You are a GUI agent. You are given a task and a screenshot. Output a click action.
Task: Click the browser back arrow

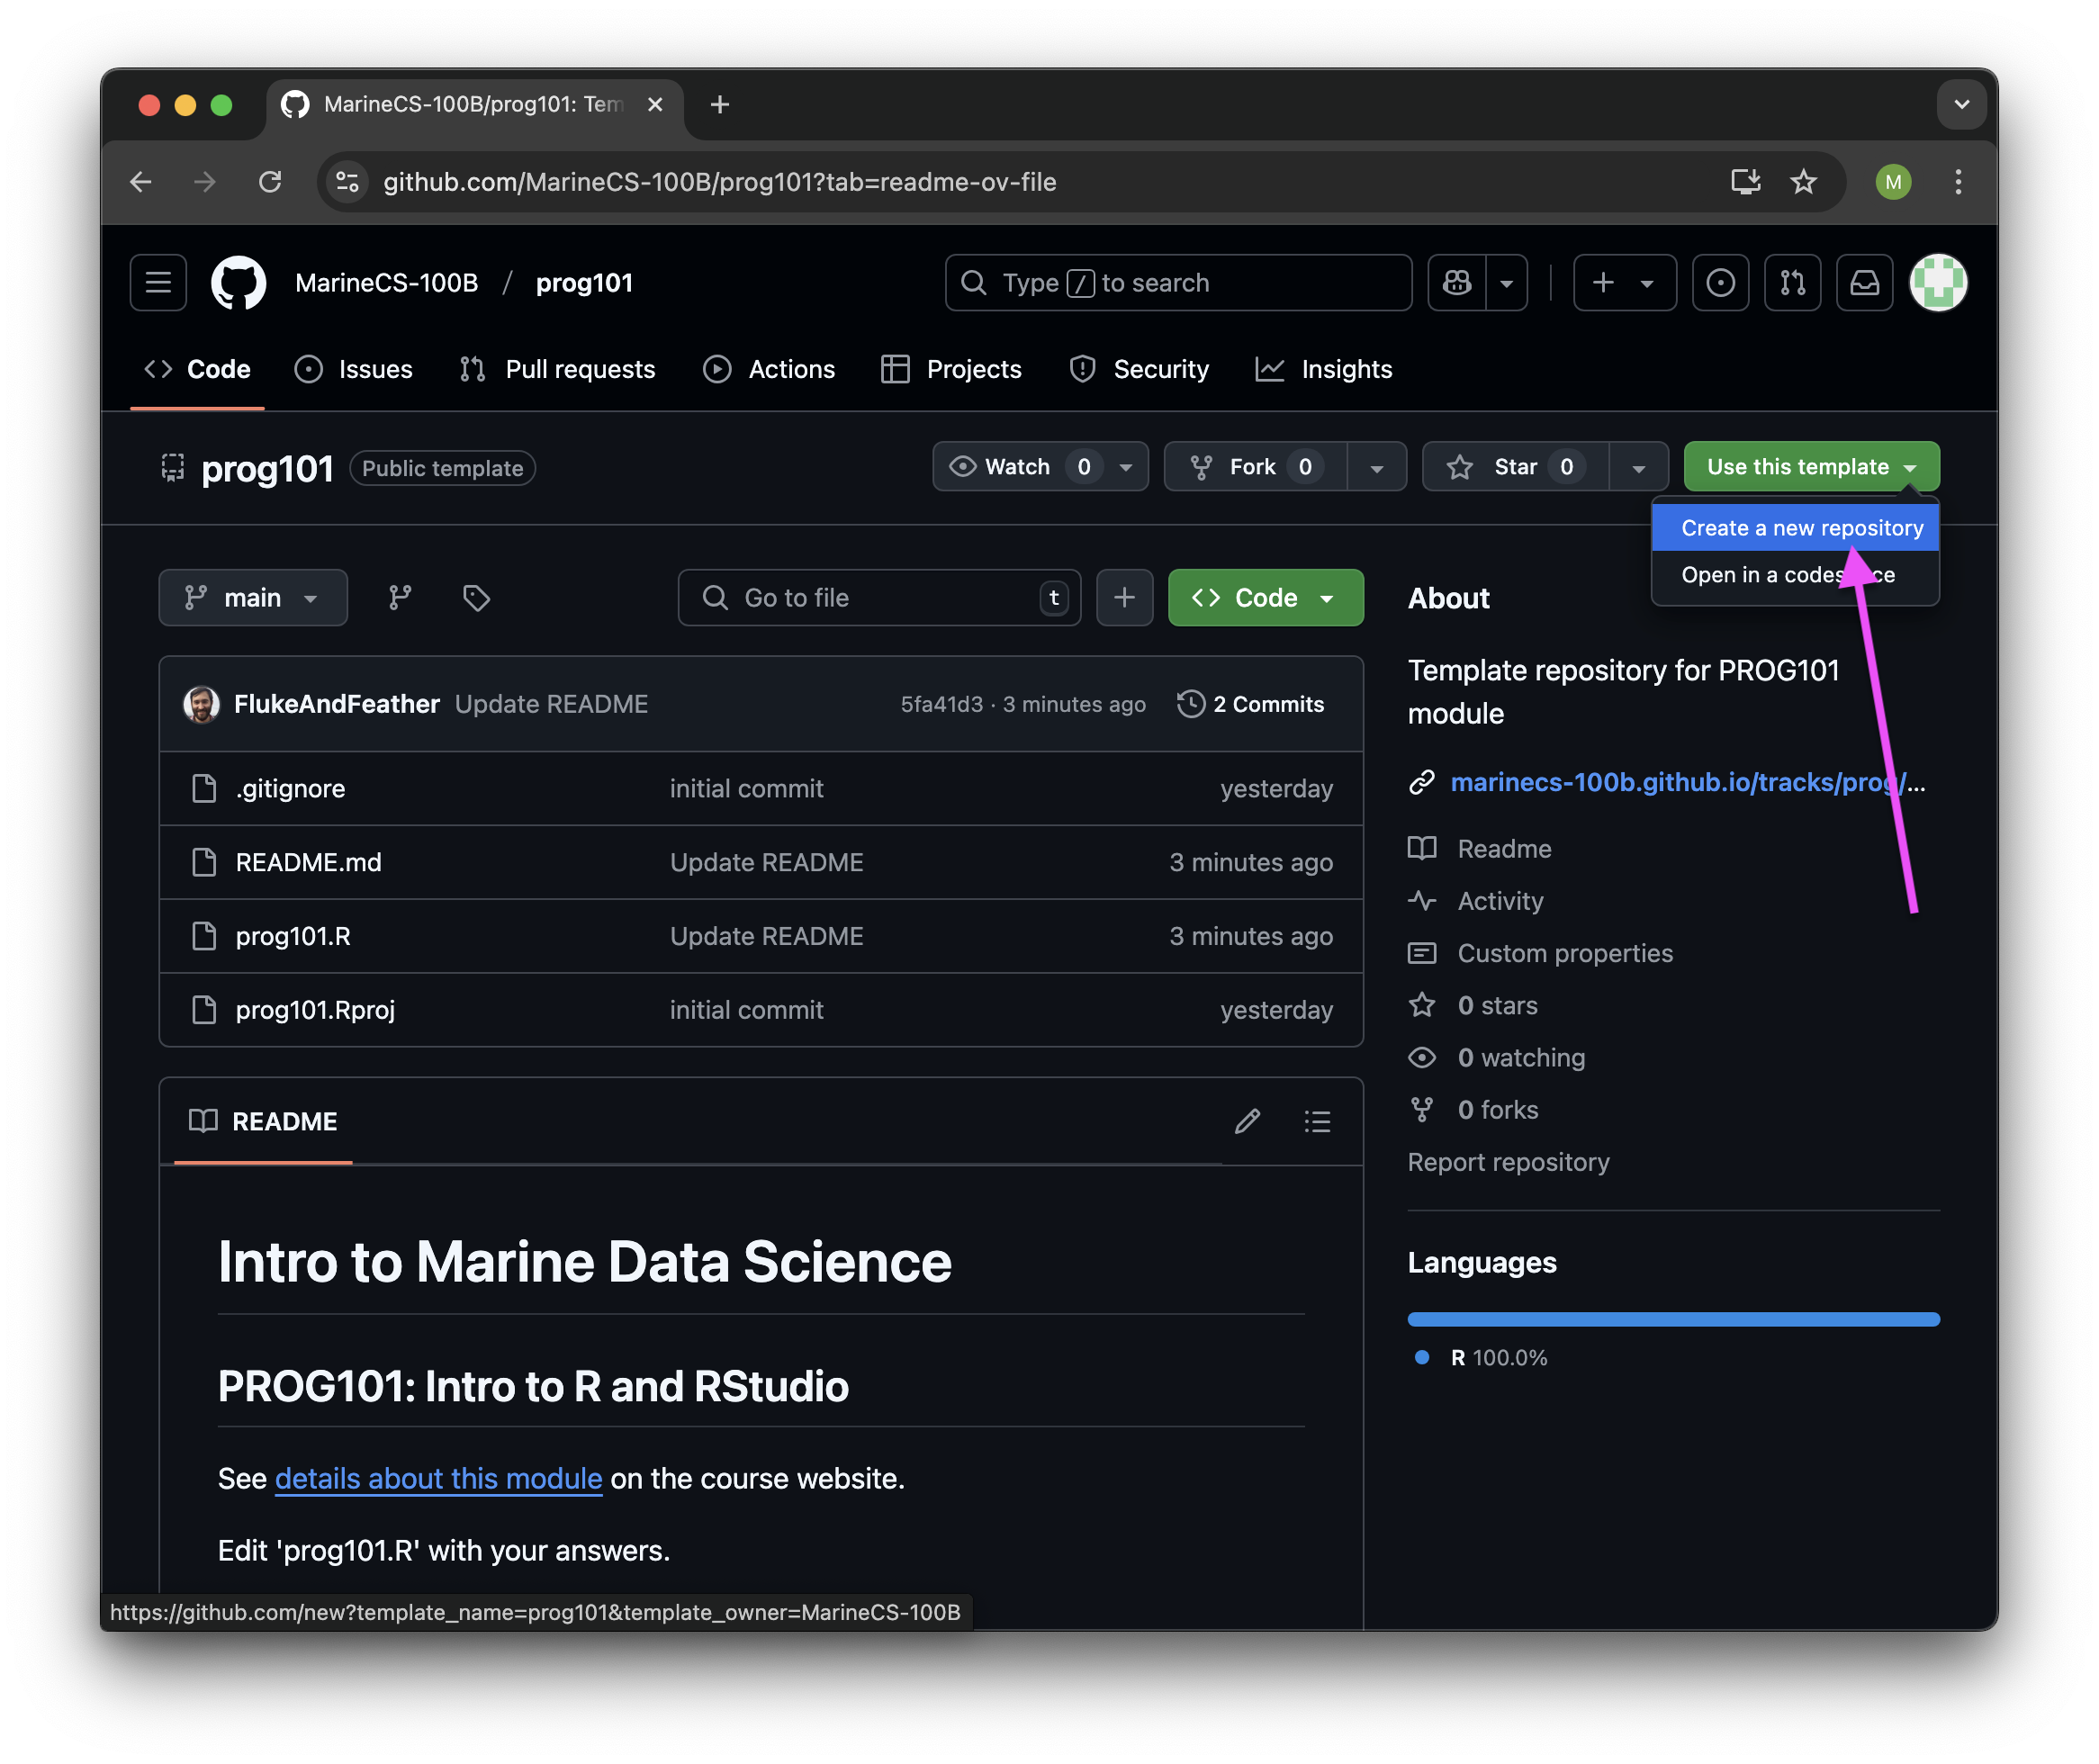141,182
